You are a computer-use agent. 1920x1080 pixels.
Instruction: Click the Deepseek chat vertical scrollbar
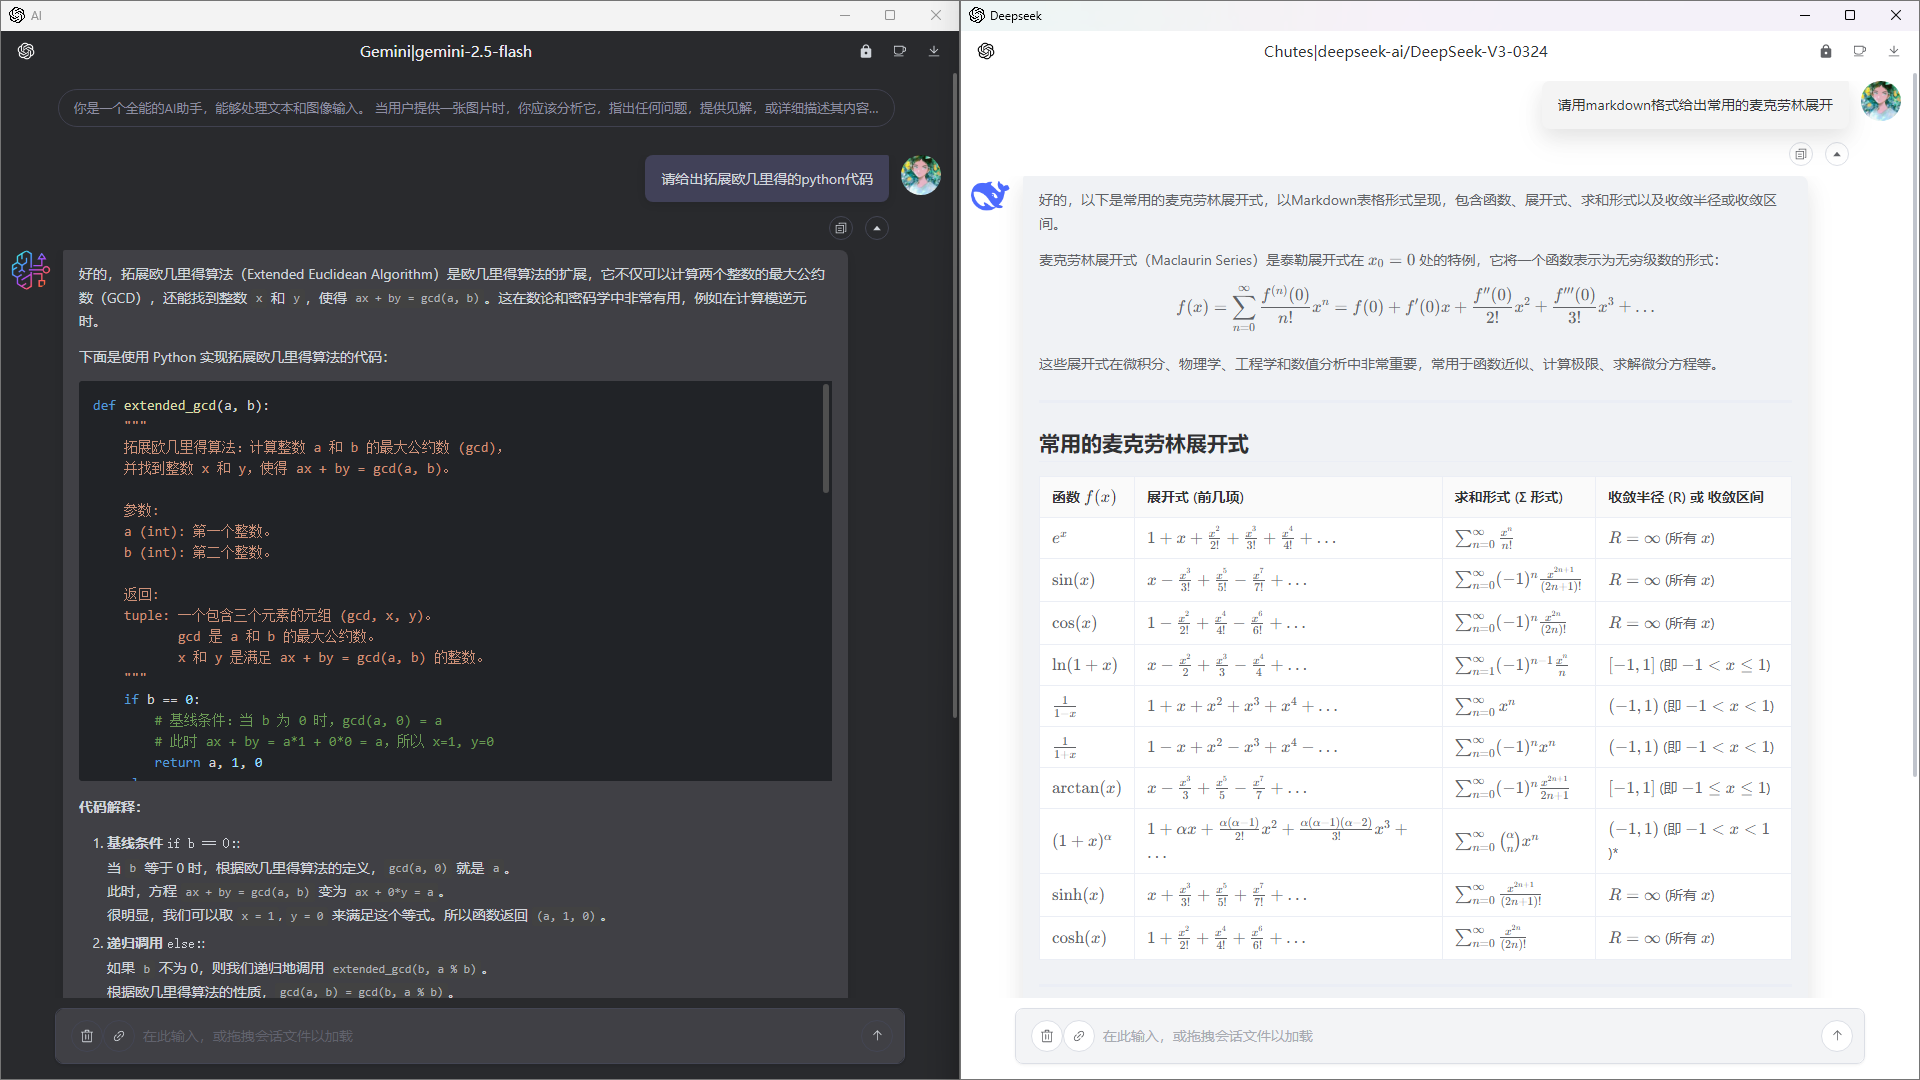pos(1914,425)
